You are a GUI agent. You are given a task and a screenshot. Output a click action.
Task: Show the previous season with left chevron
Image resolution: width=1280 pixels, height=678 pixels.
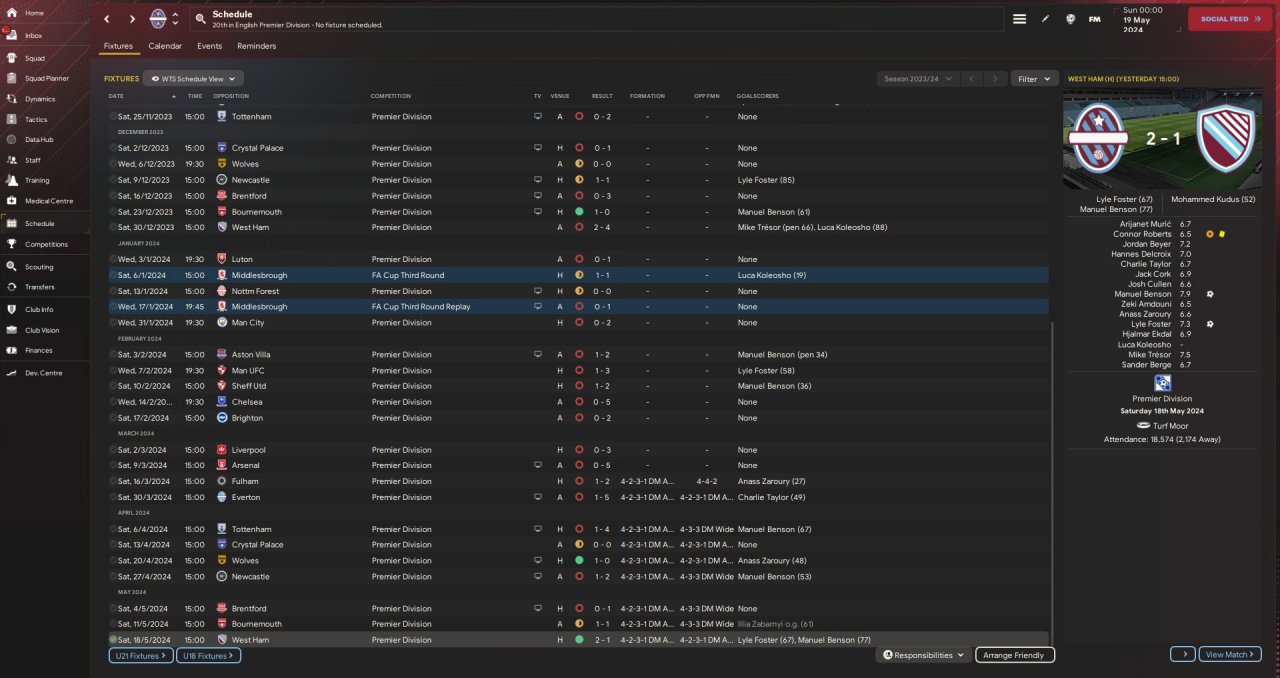[972, 78]
